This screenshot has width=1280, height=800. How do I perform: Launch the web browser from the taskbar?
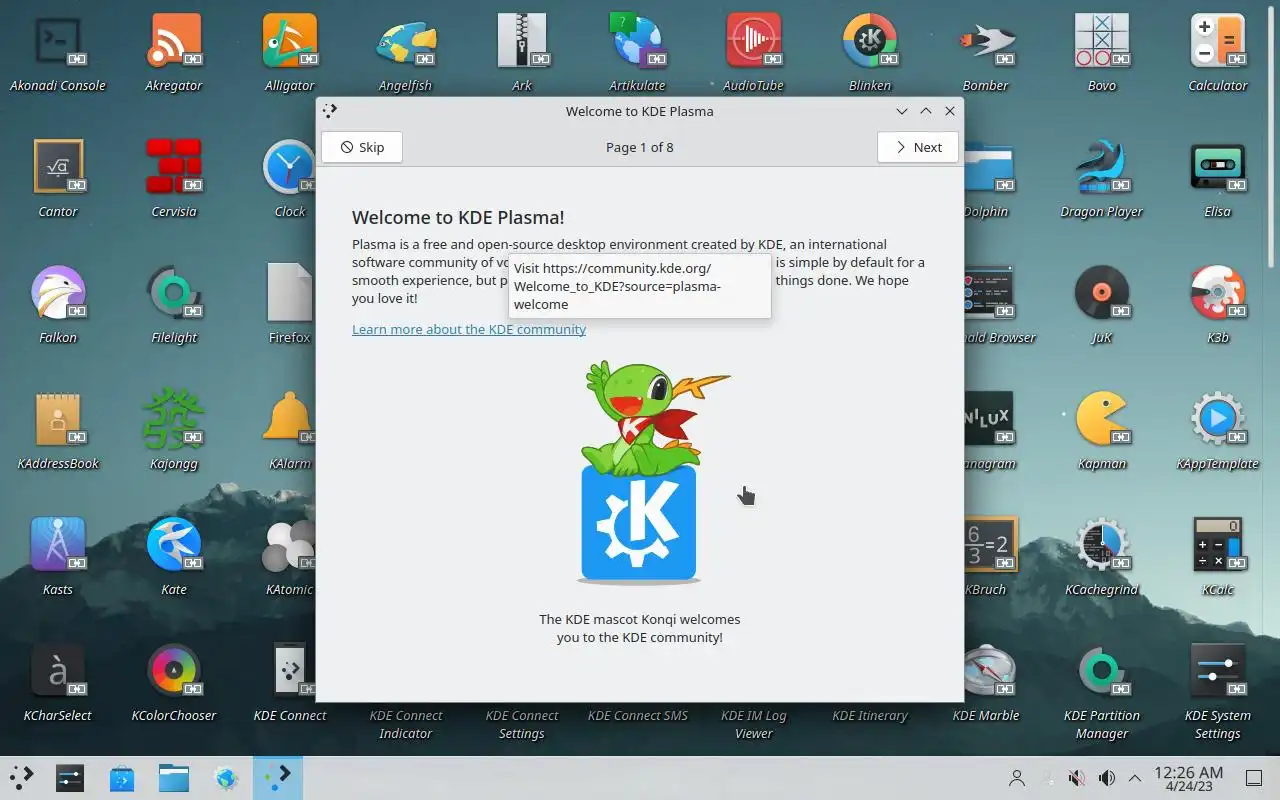point(226,777)
